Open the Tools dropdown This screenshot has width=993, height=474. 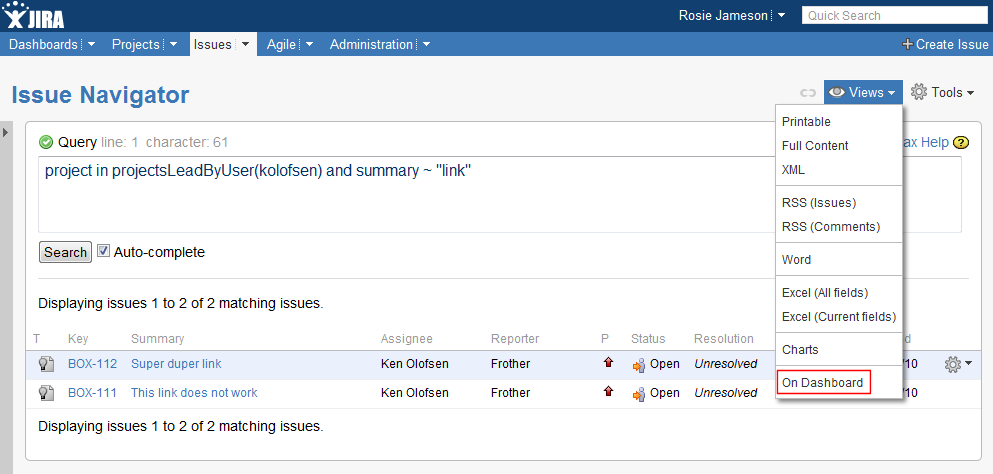[x=942, y=93]
